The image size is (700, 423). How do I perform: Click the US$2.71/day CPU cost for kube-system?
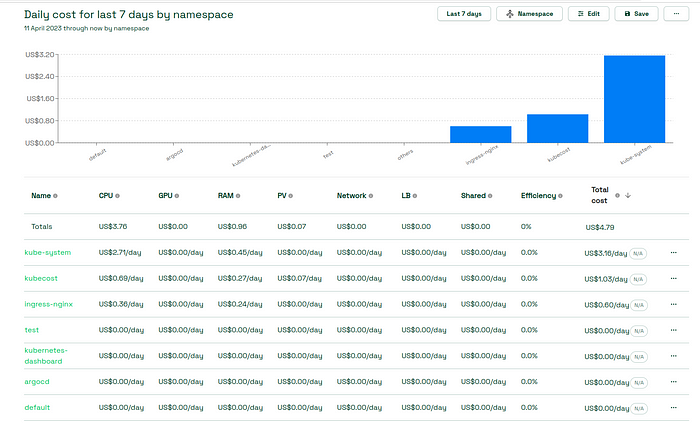(x=120, y=253)
